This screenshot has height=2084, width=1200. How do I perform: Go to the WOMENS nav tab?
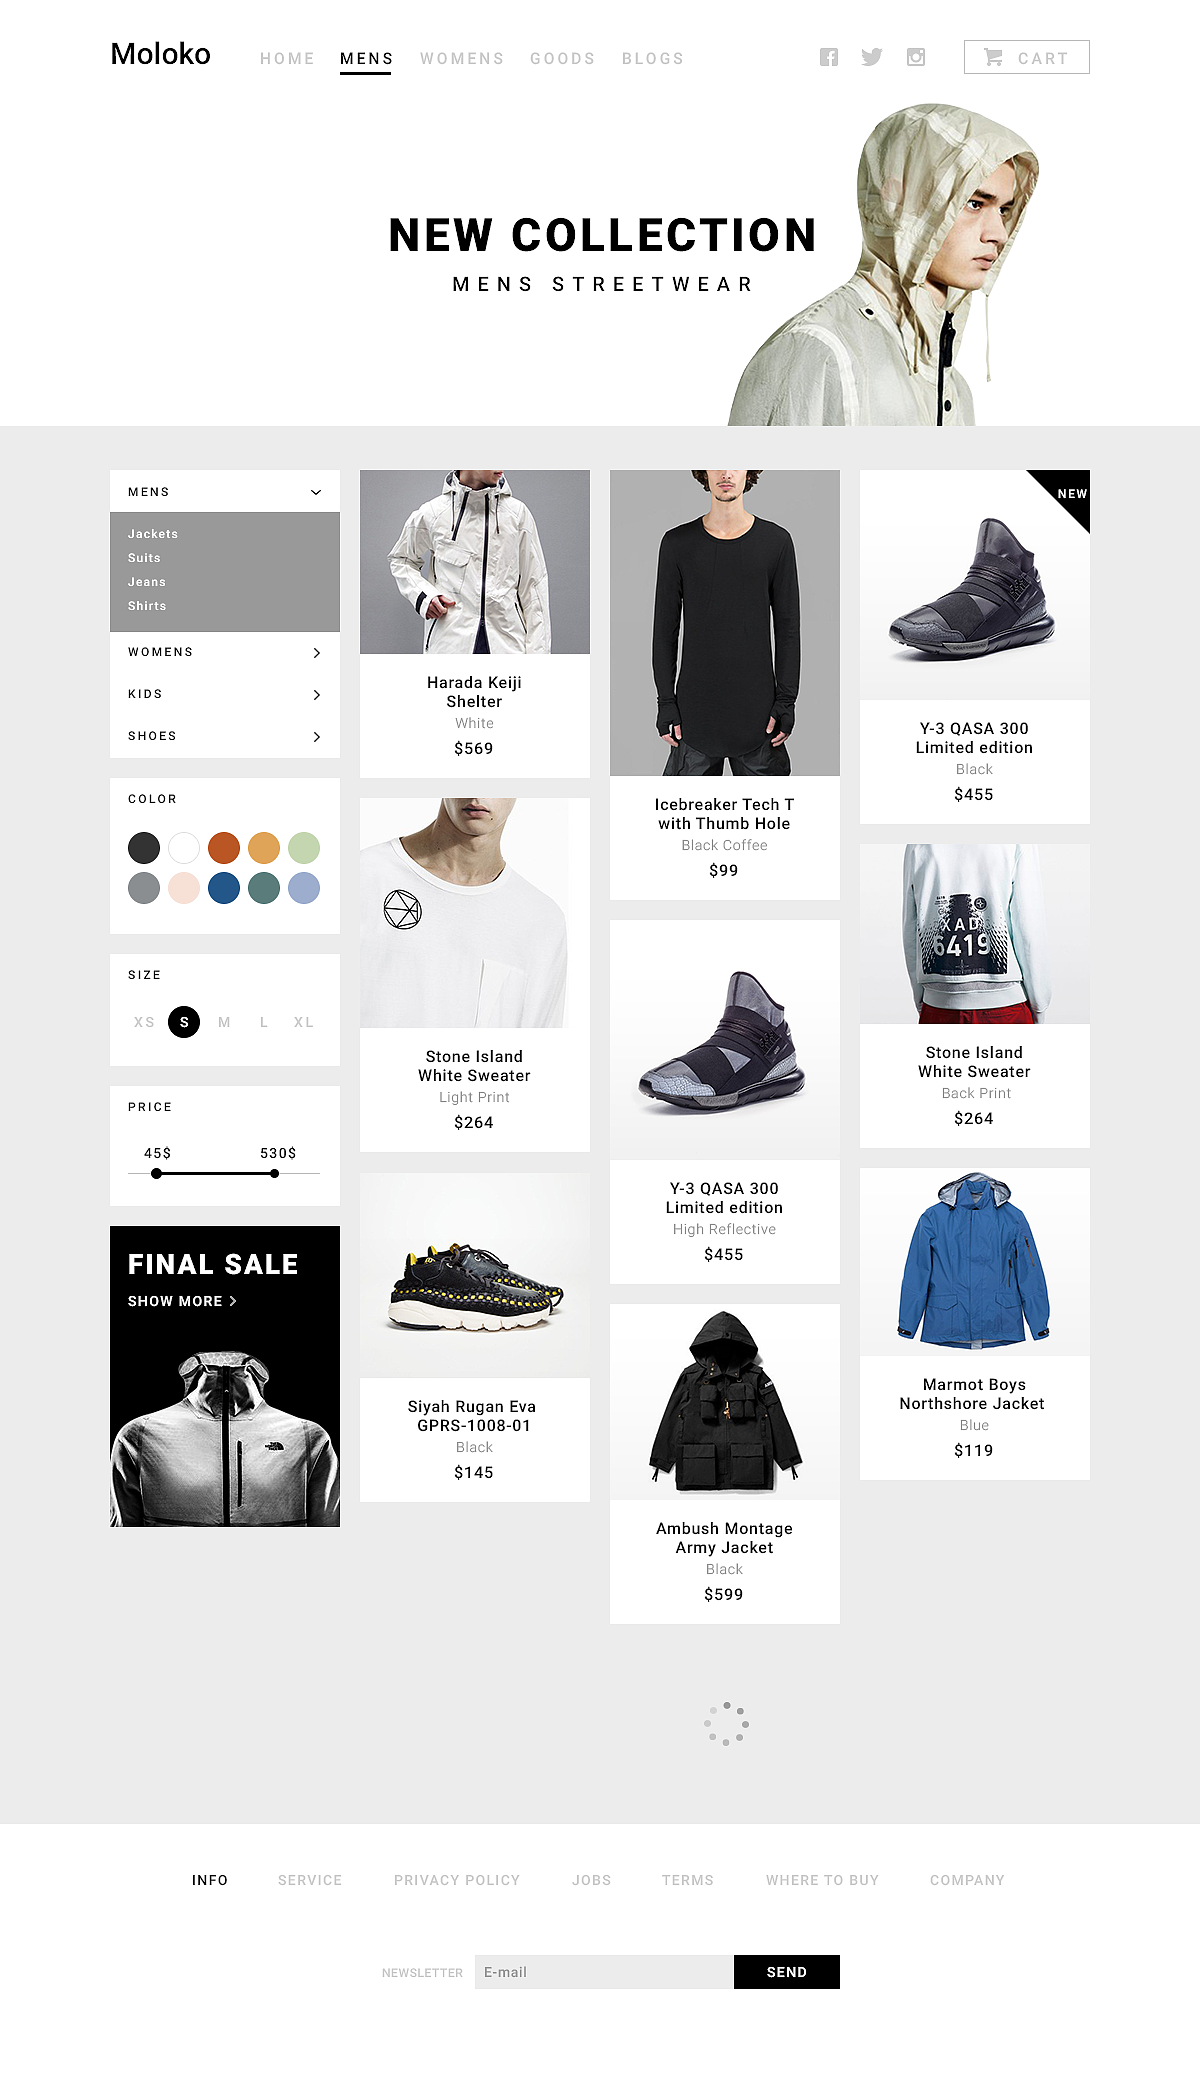[462, 59]
